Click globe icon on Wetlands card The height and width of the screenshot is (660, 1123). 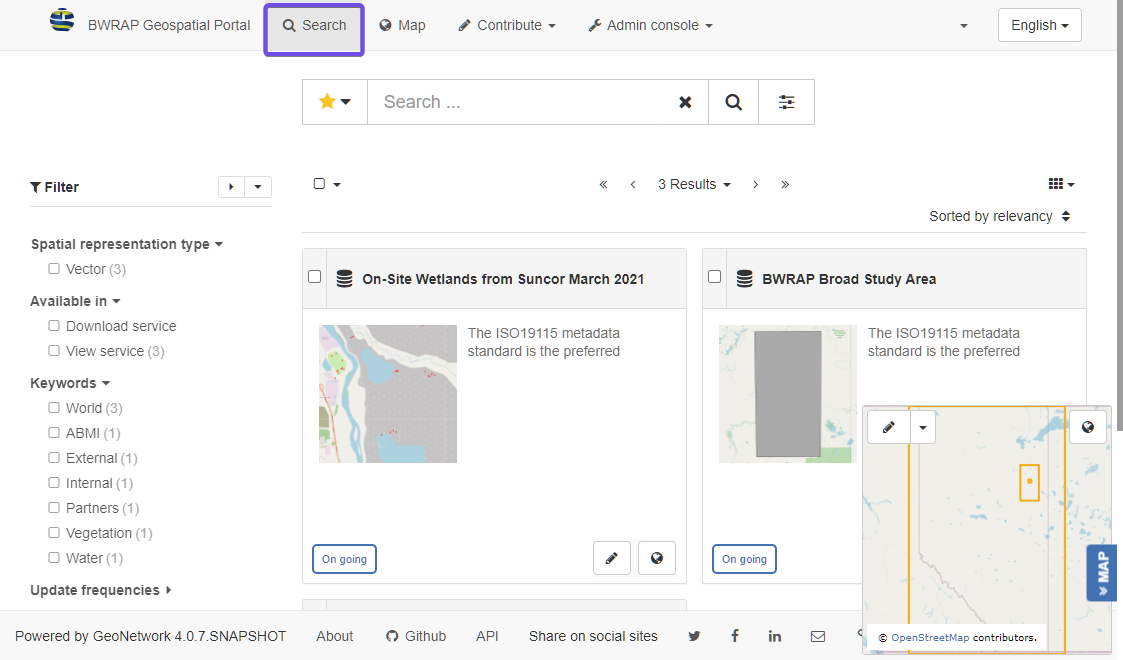click(x=657, y=558)
